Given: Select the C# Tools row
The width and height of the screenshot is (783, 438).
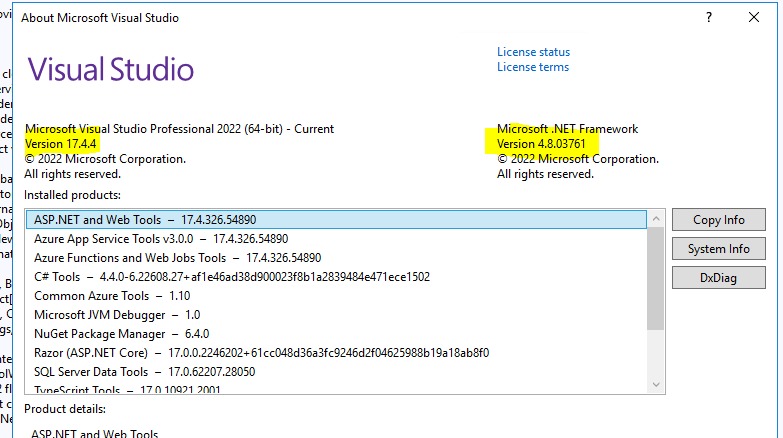Looking at the screenshot, I should point(336,277).
